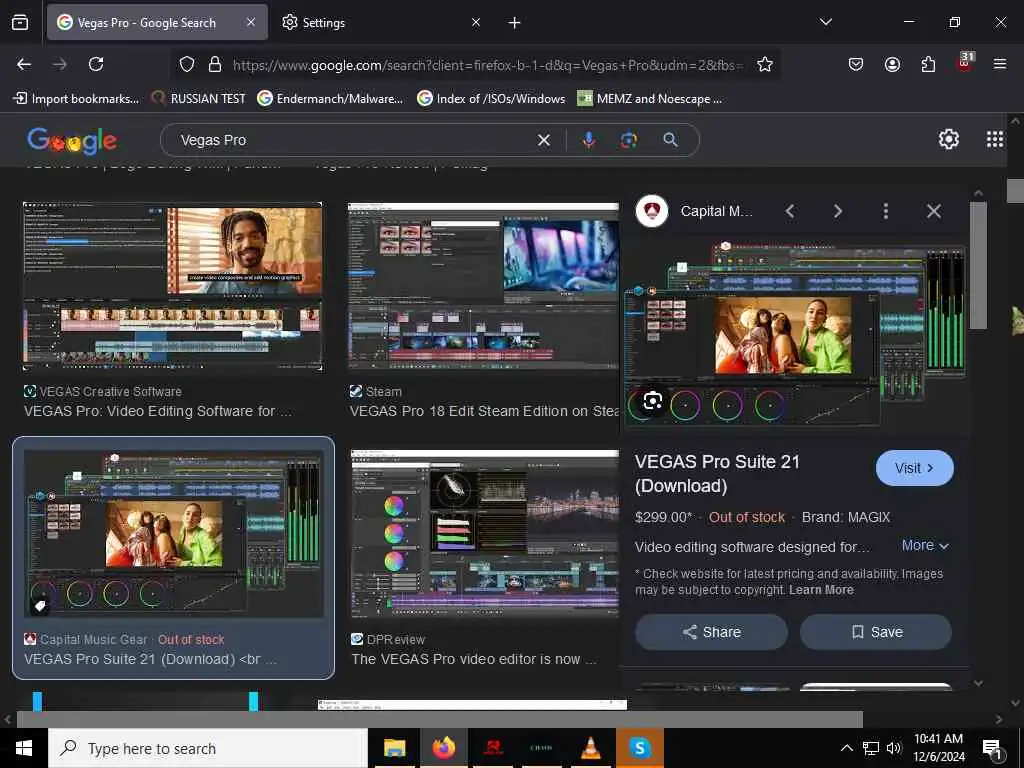Image resolution: width=1024 pixels, height=768 pixels.
Task: Open VLC media player from the taskbar
Action: click(x=590, y=748)
